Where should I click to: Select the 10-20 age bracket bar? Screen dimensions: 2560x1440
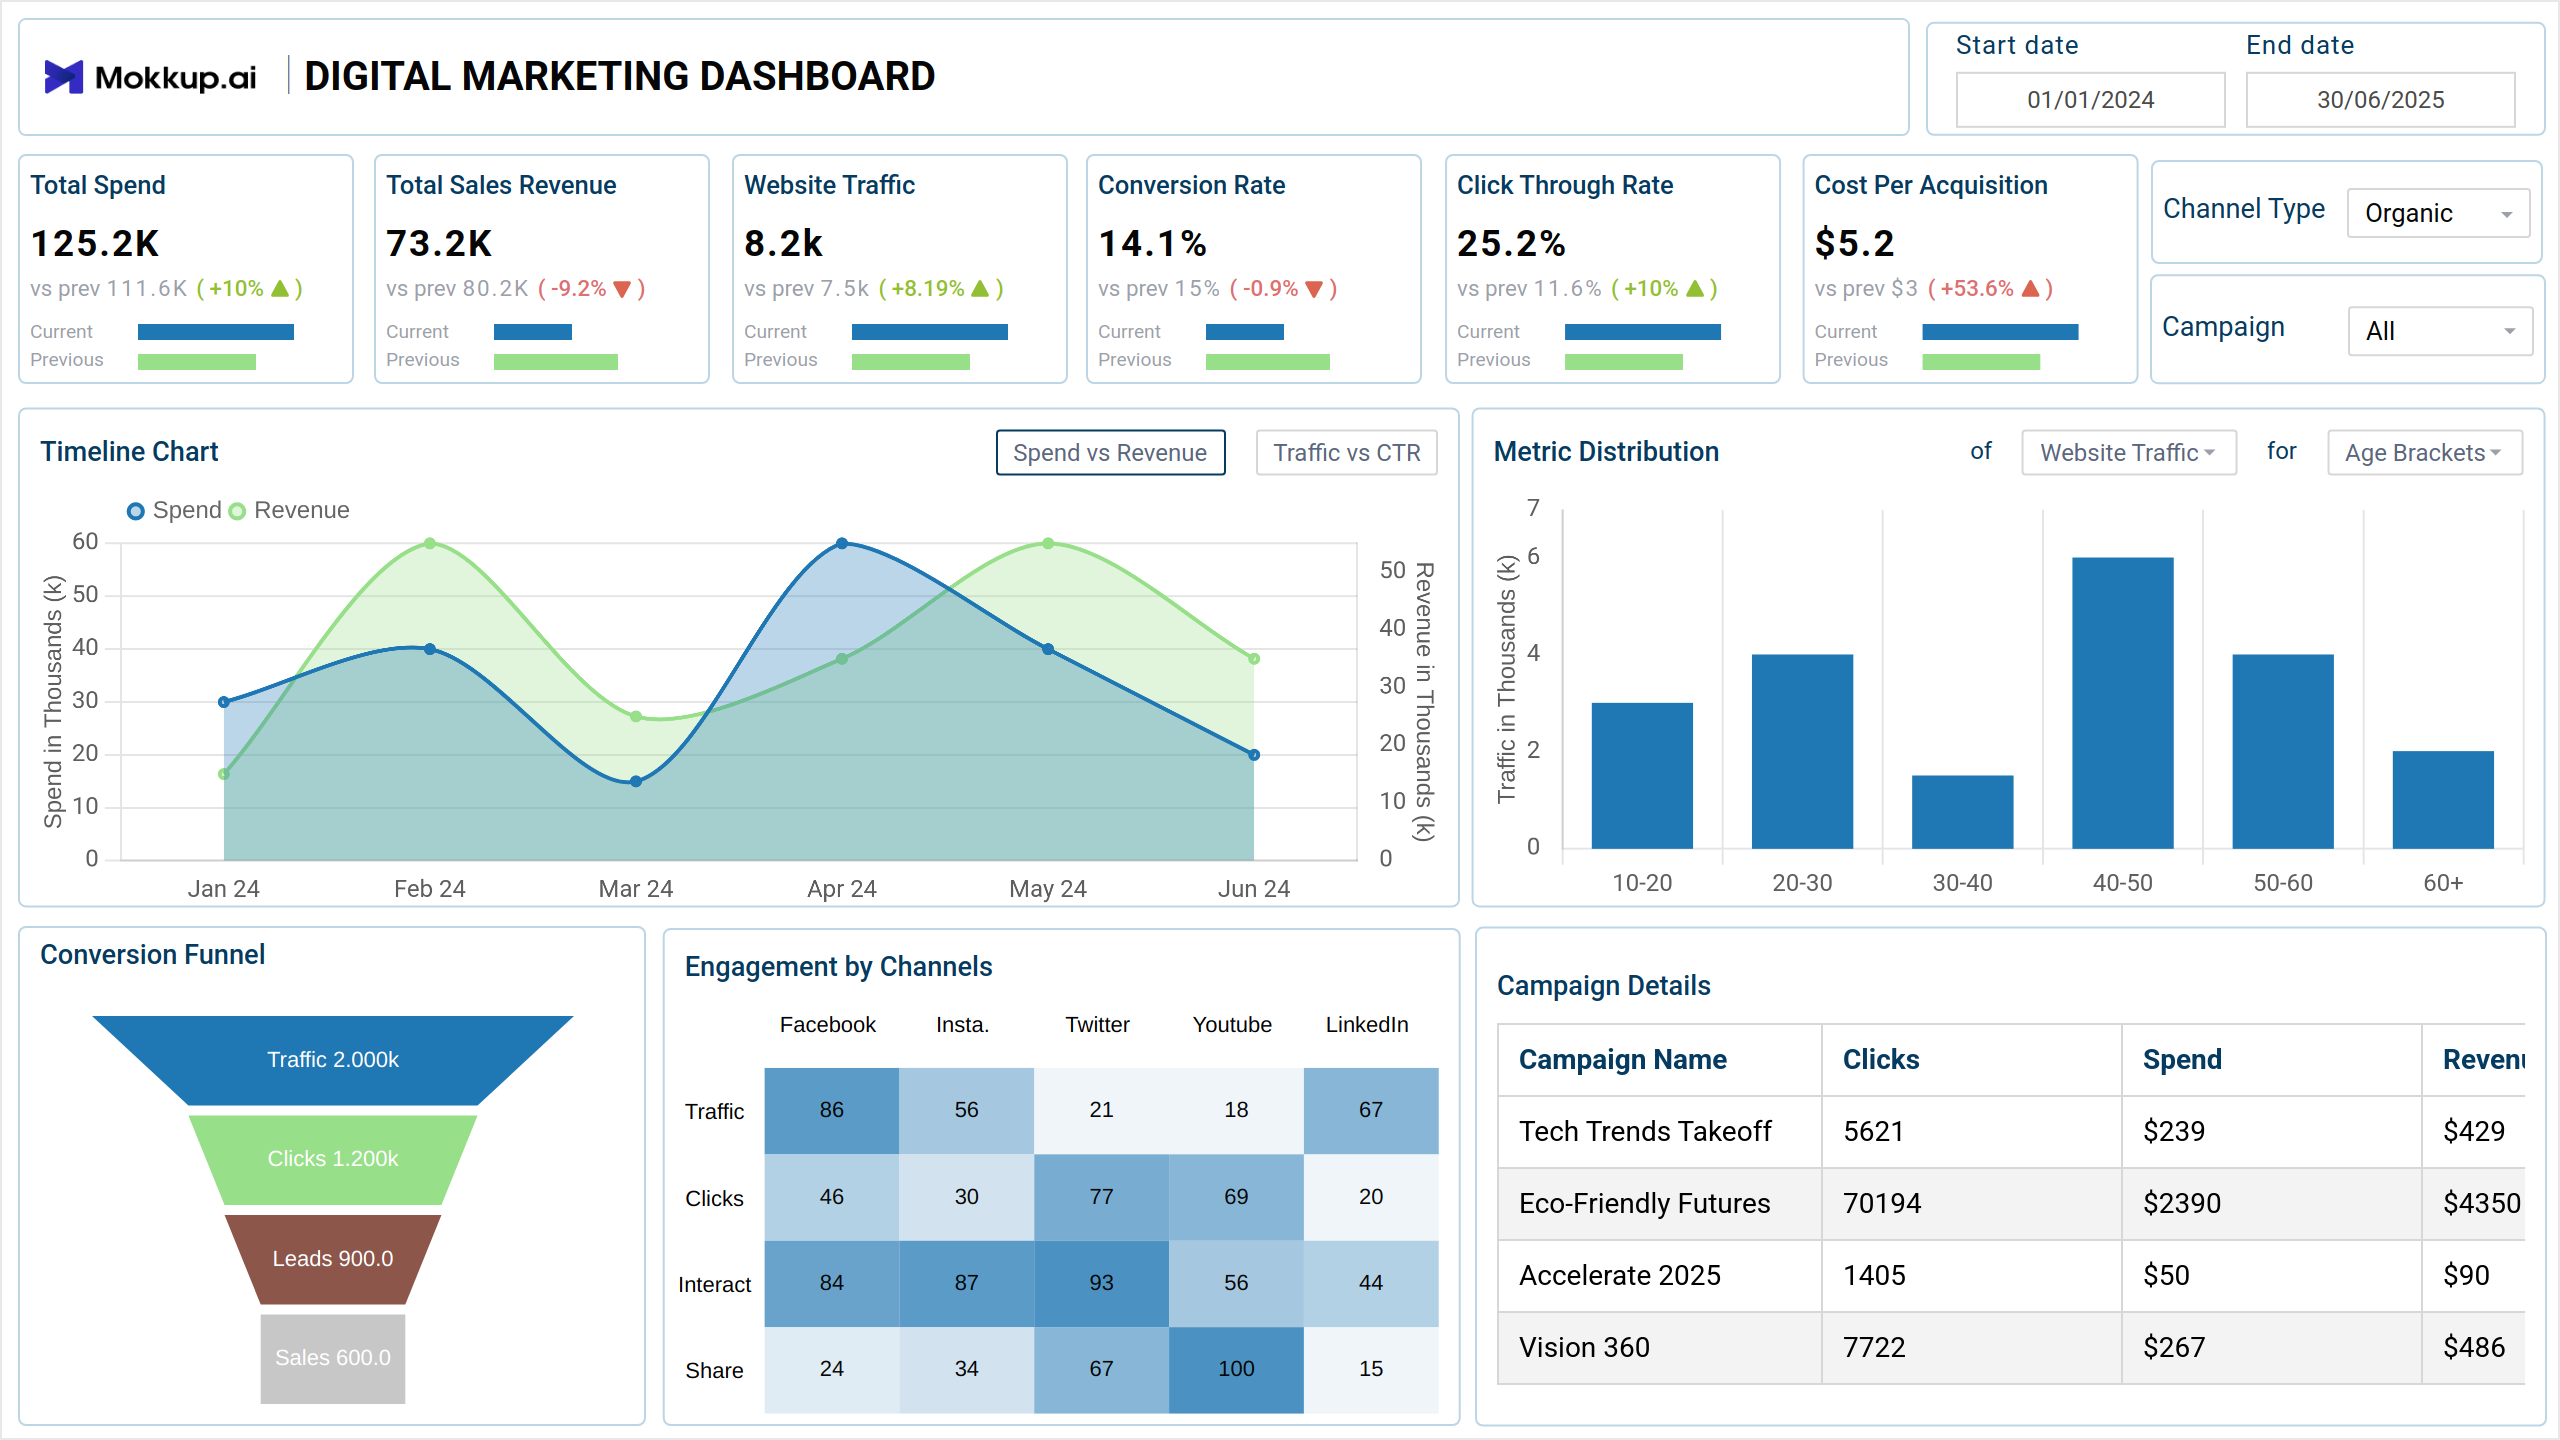(1642, 776)
